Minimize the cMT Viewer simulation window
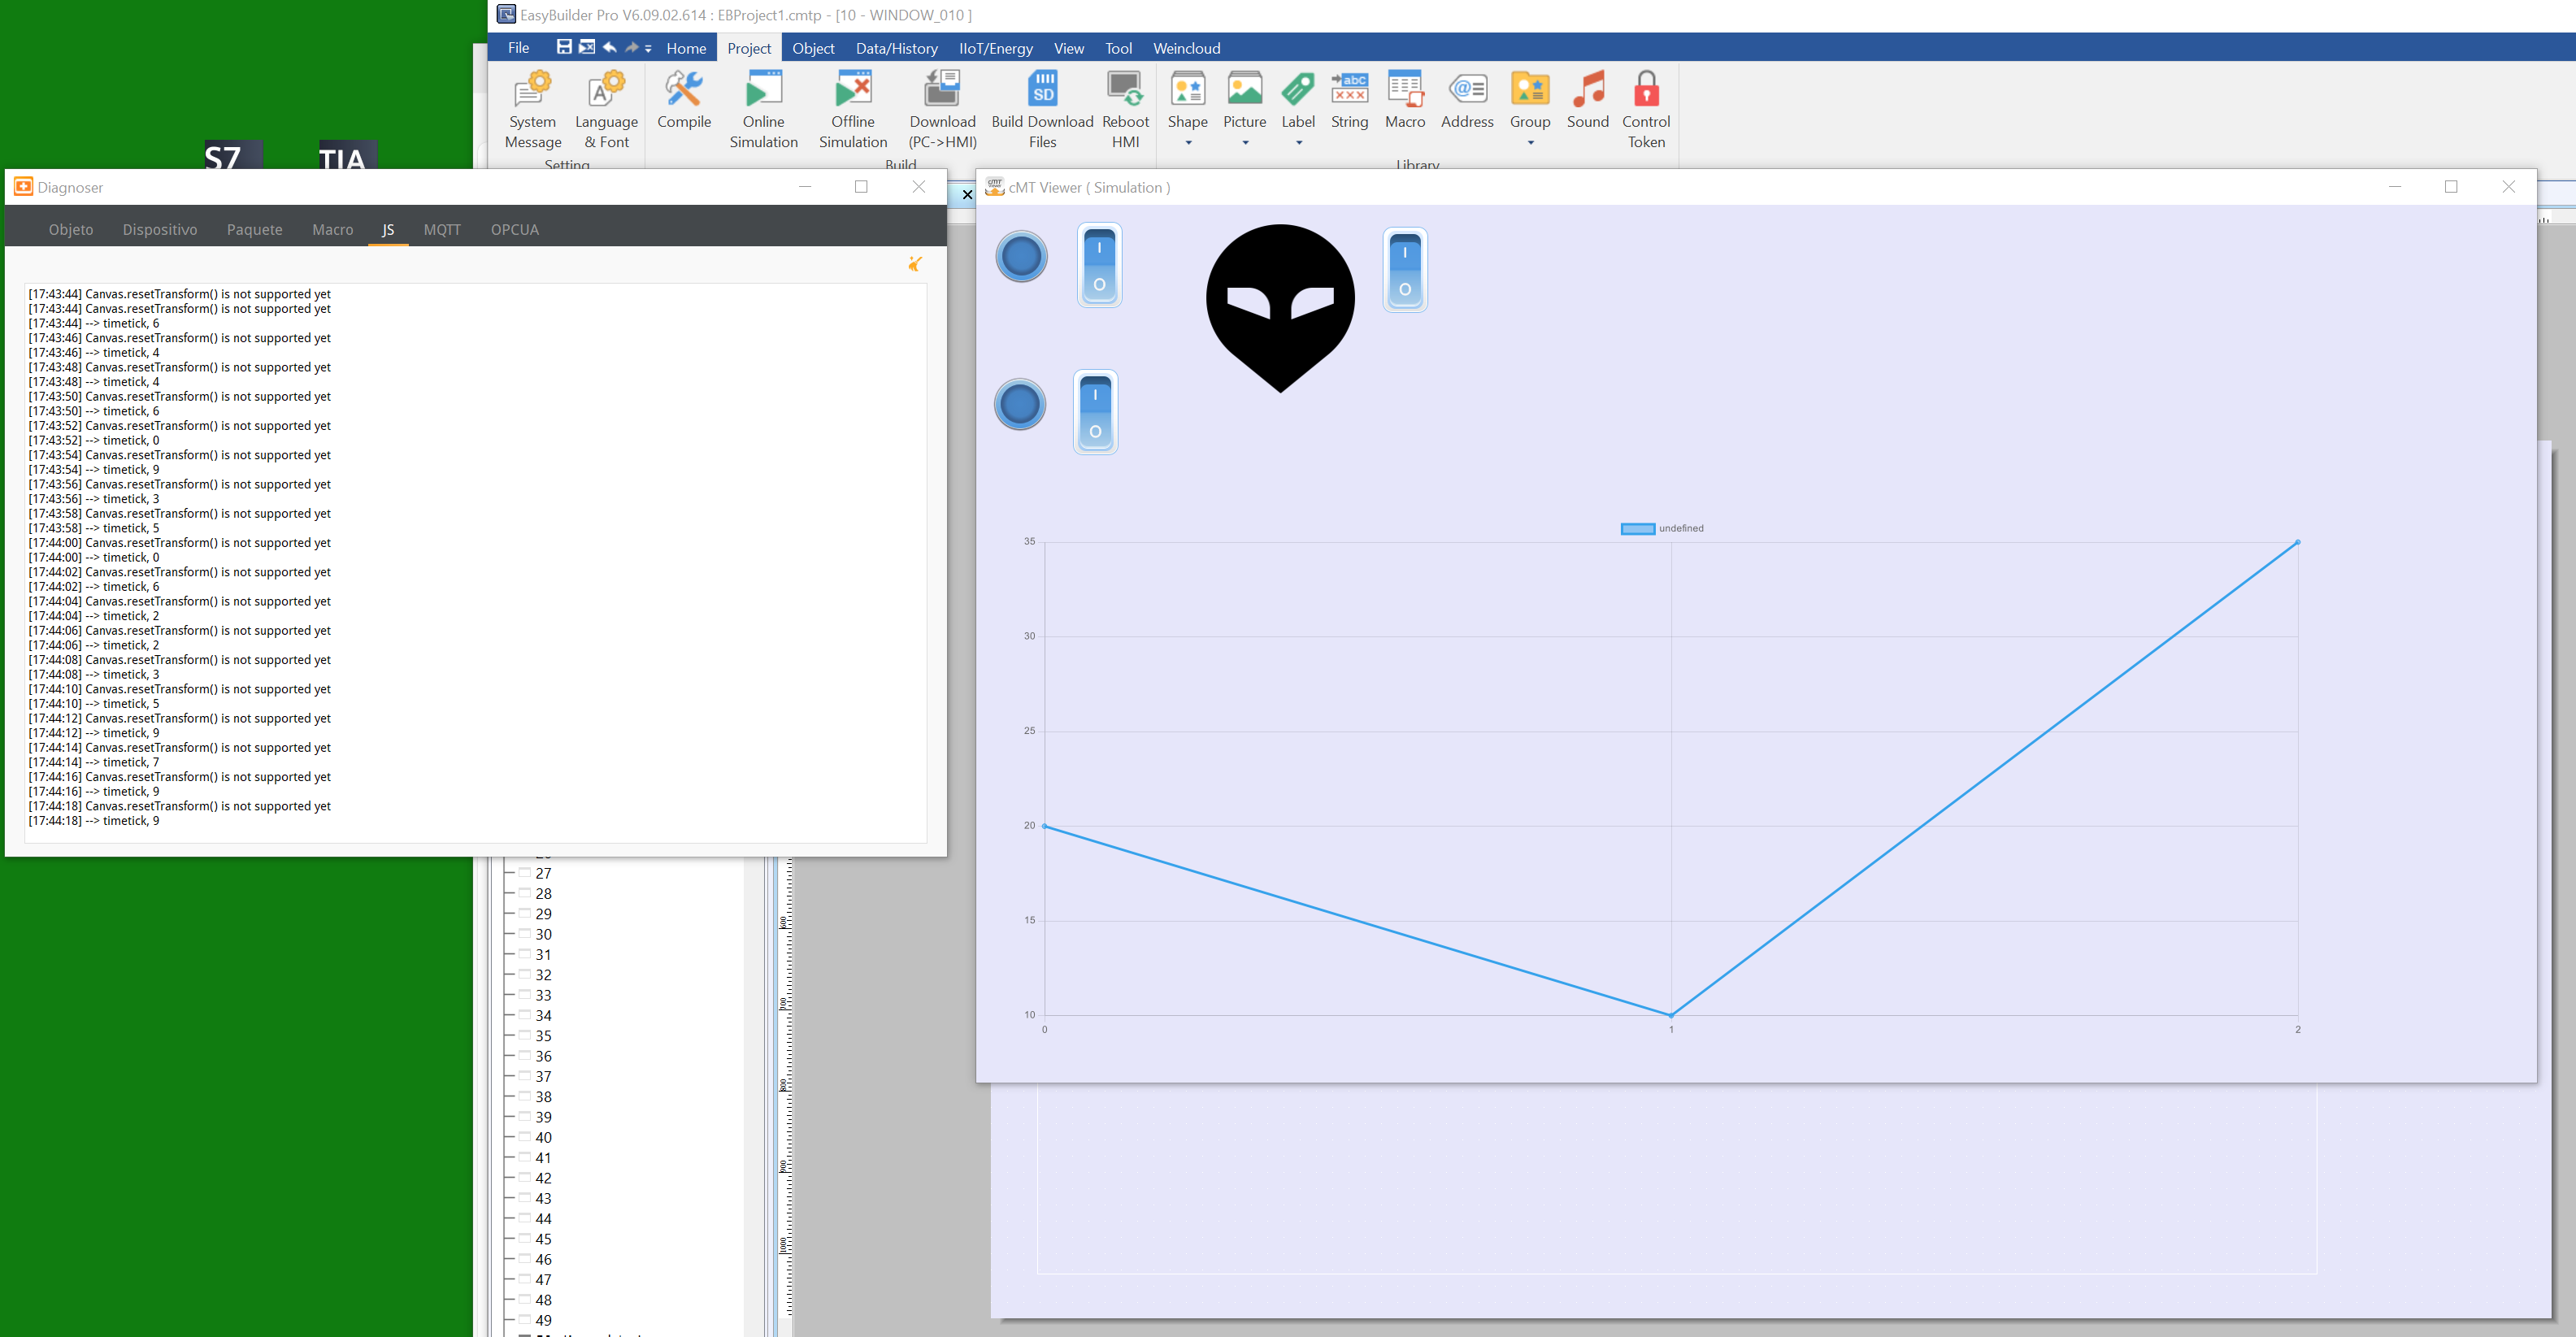Image resolution: width=2576 pixels, height=1337 pixels. 2394,187
